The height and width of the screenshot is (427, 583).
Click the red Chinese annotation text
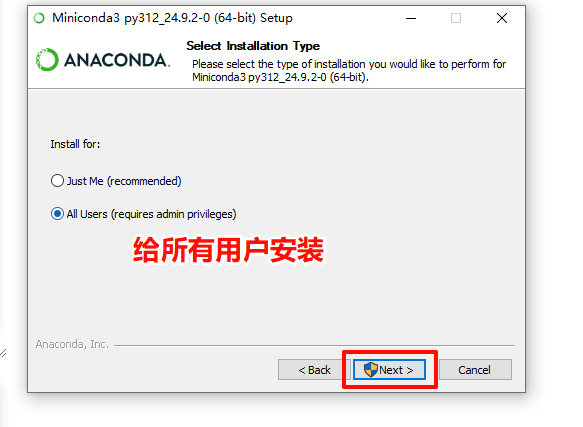(x=228, y=250)
